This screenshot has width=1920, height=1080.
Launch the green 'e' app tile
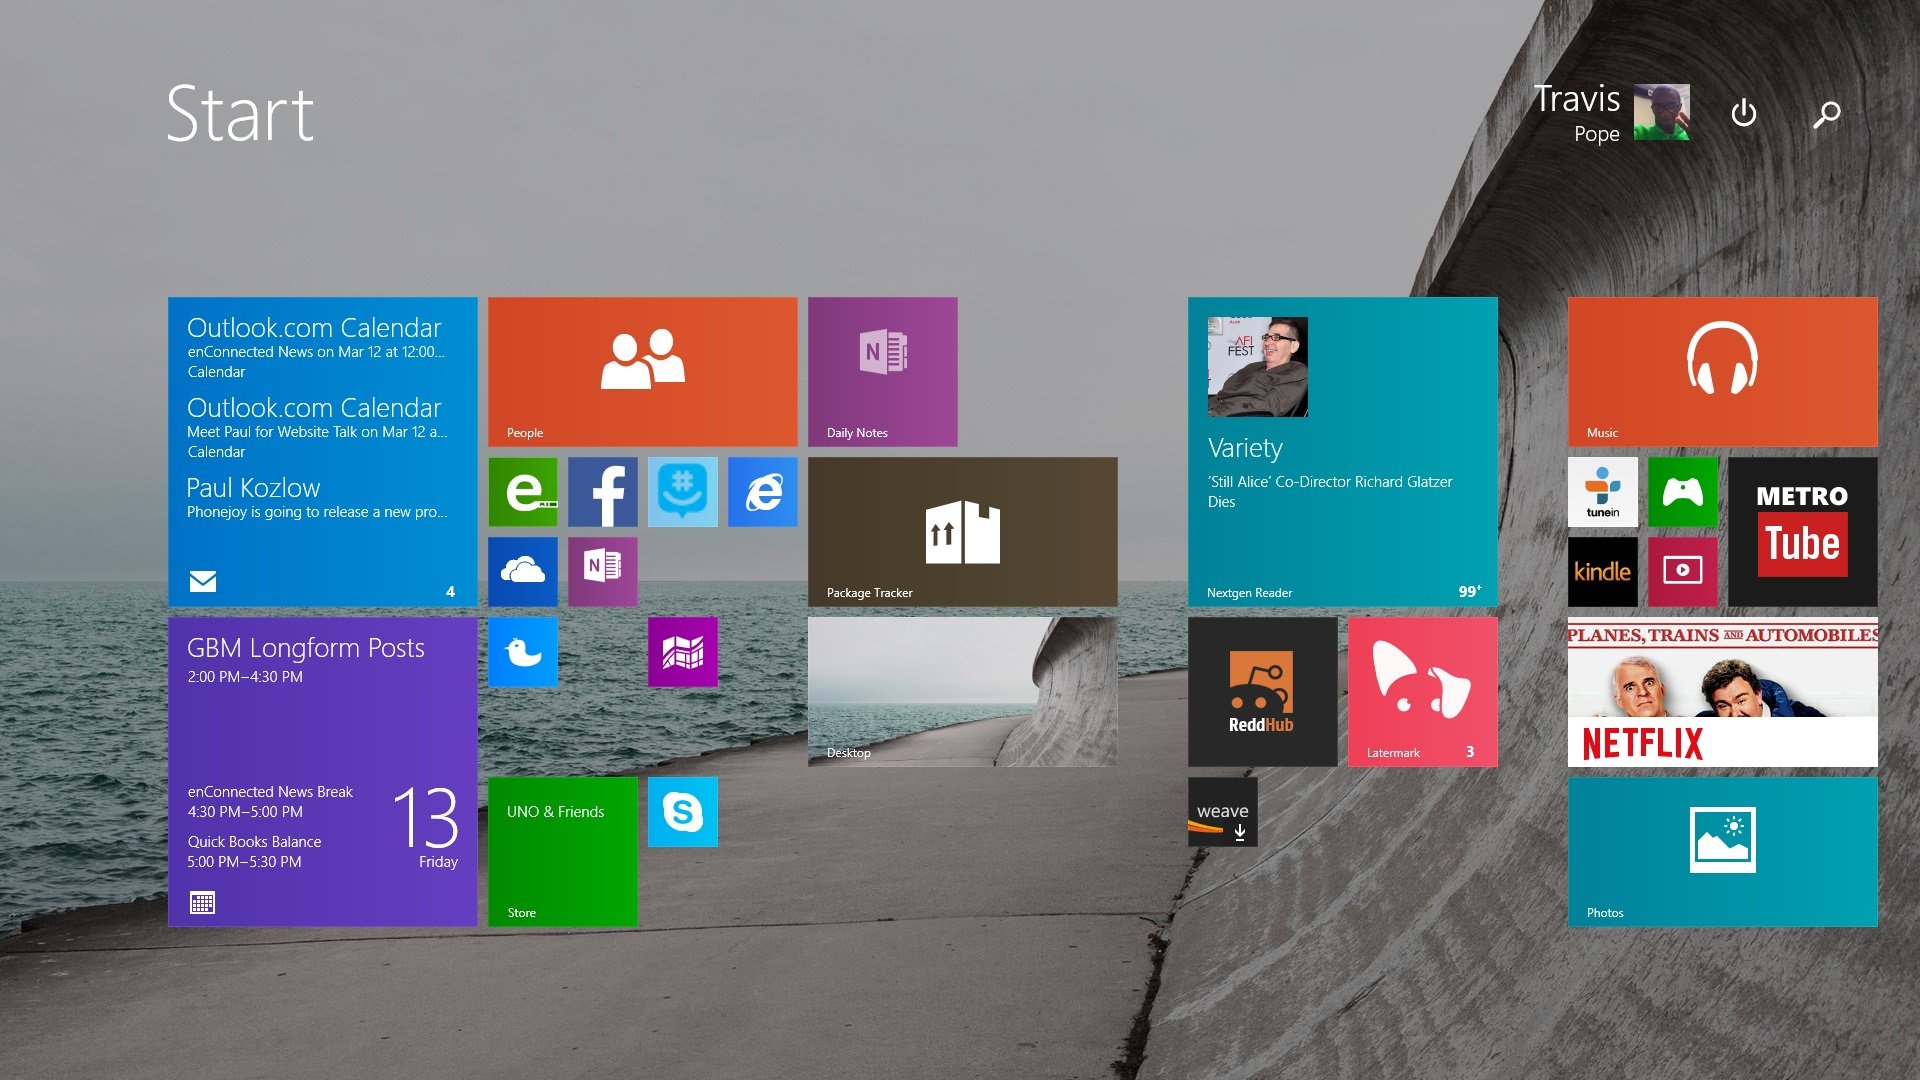[x=522, y=491]
